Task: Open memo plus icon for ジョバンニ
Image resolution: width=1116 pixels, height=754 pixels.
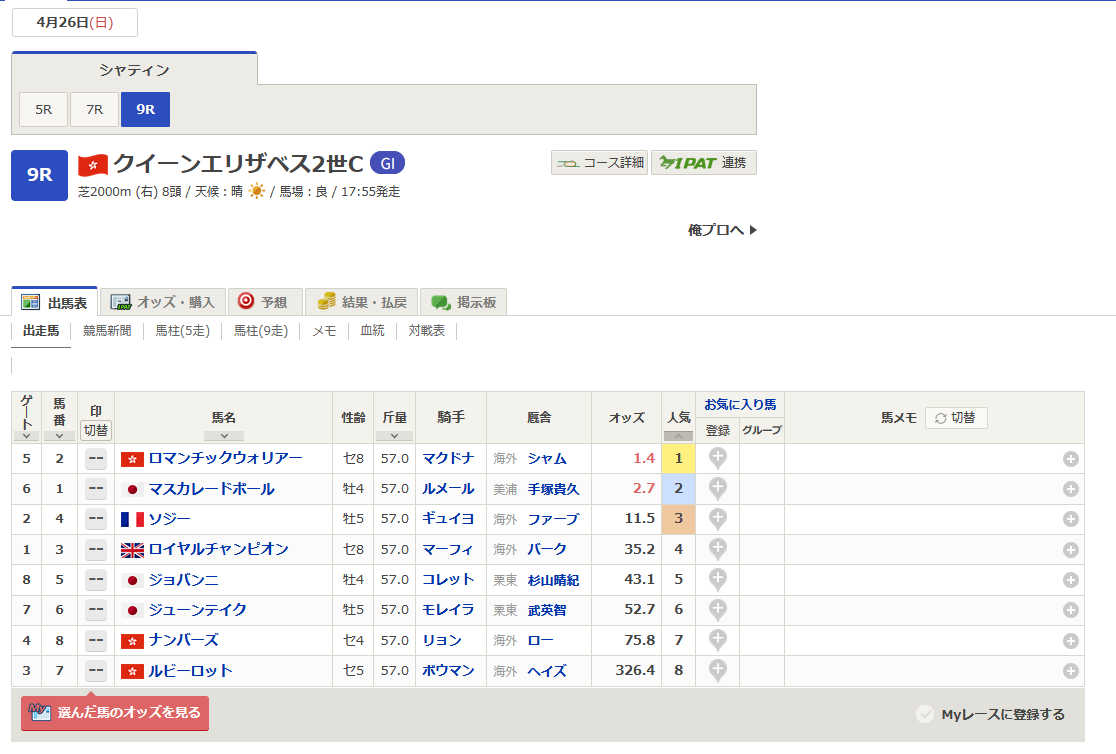Action: click(1070, 580)
